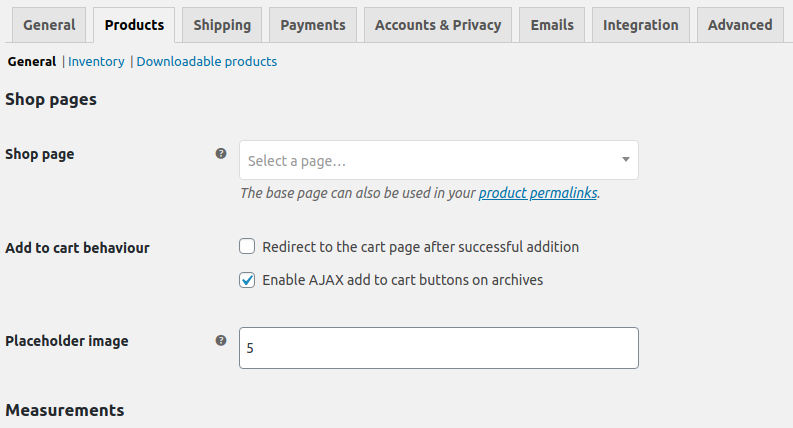793x428 pixels.
Task: Click the Products tab
Action: coord(134,25)
